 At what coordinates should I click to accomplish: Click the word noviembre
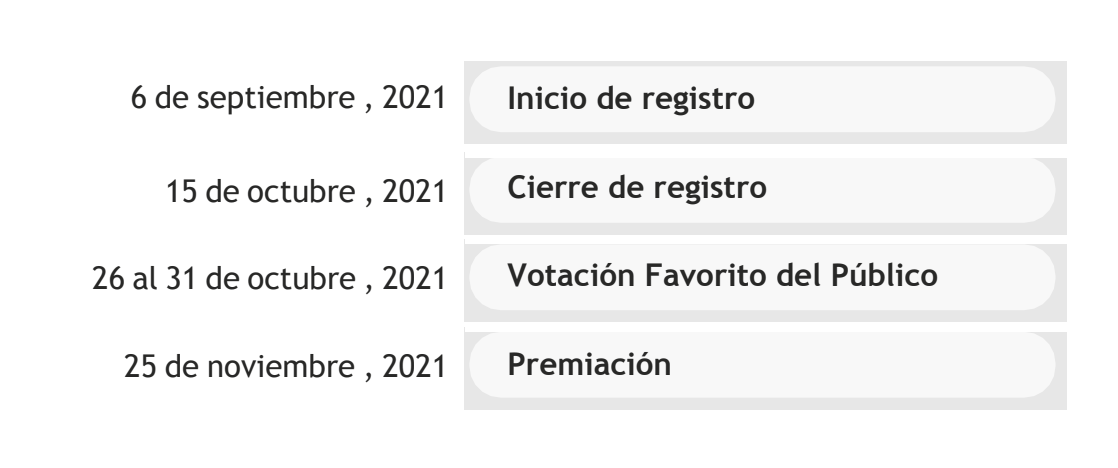point(281,367)
